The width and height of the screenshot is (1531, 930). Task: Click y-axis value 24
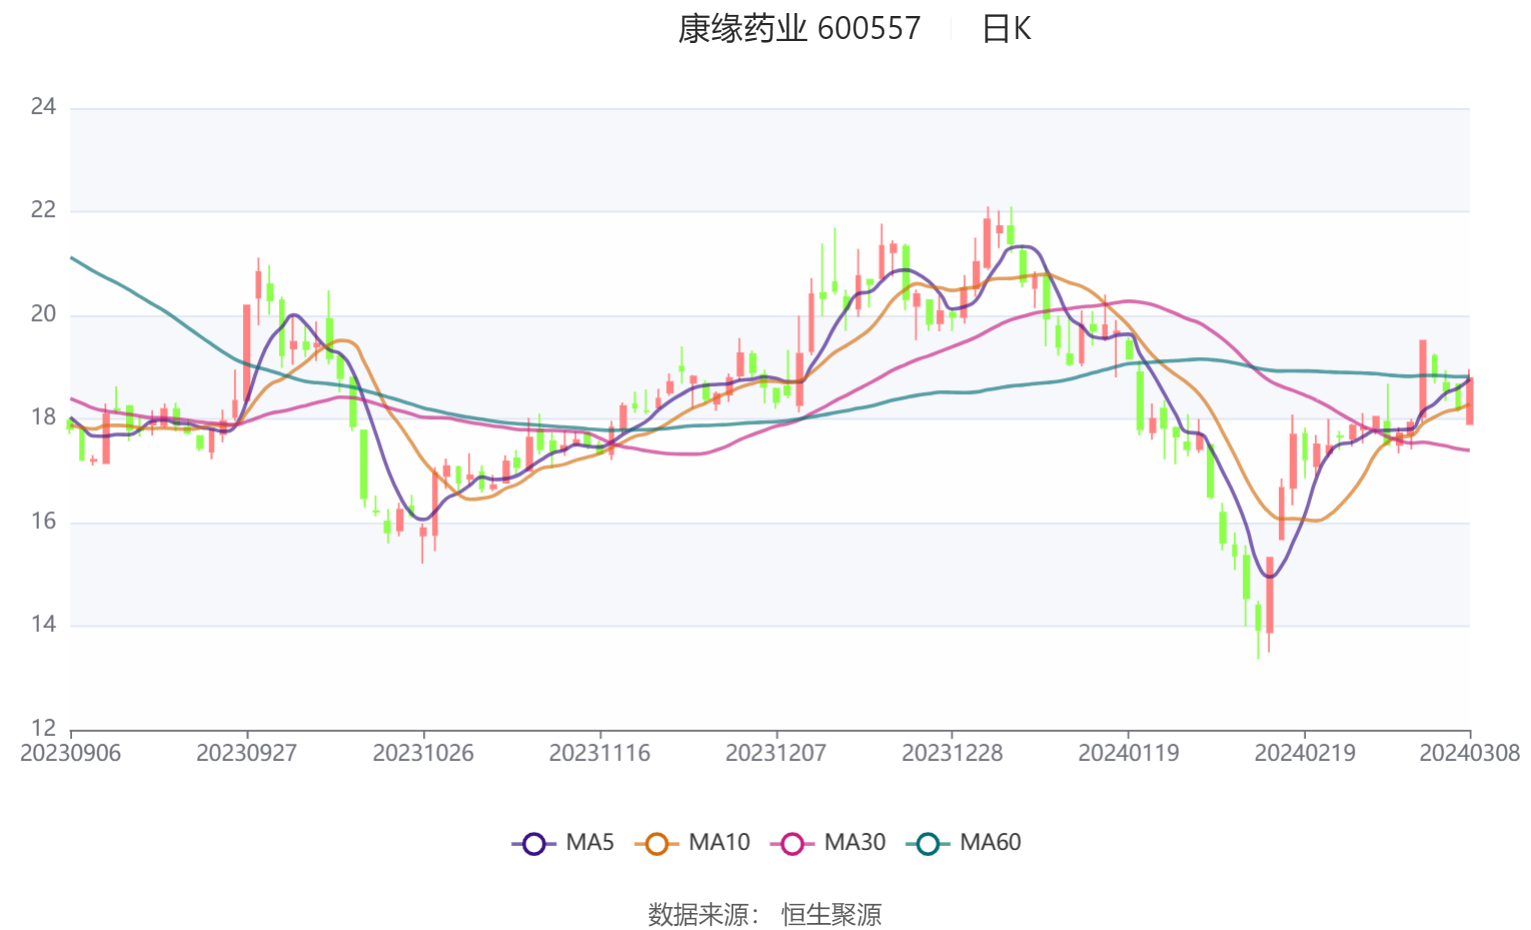(43, 107)
